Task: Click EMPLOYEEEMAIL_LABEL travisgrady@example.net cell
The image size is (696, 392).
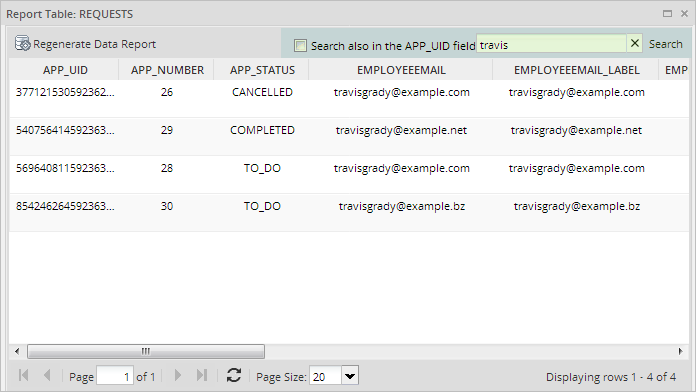Action: coord(576,131)
